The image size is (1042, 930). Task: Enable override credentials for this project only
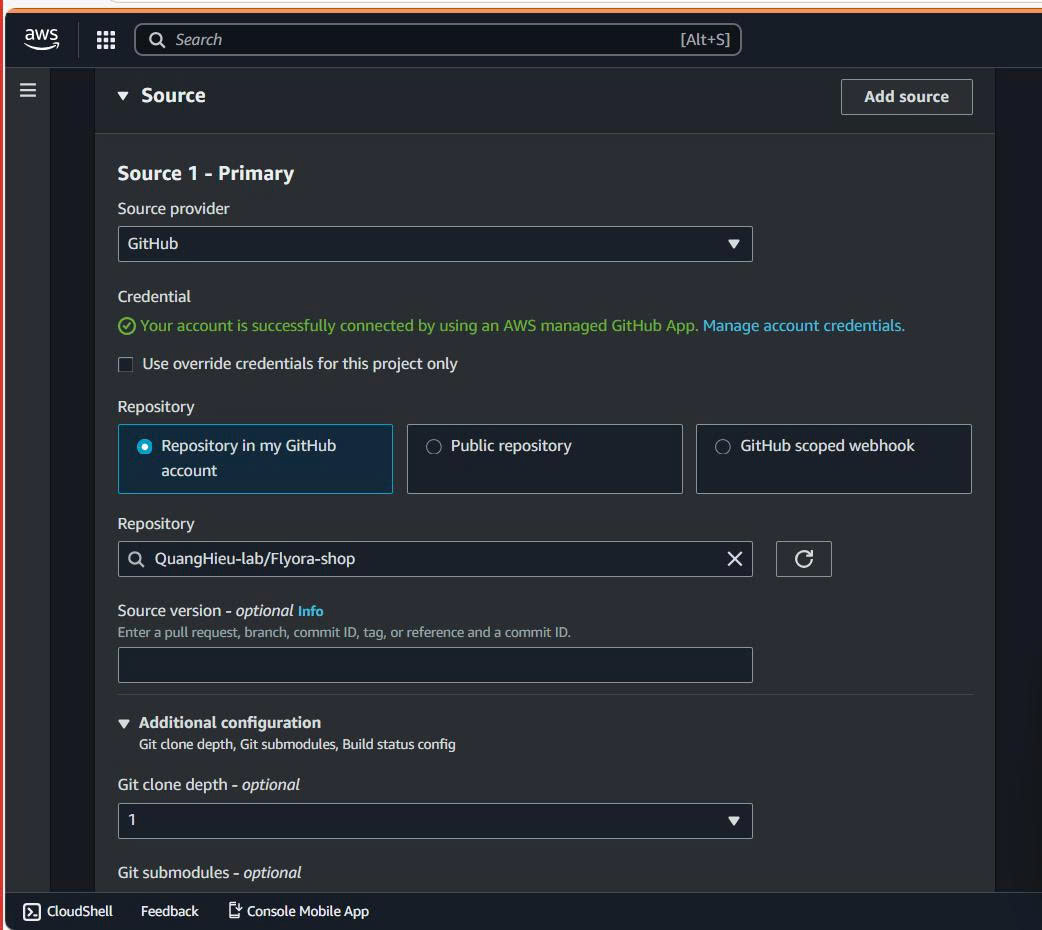[126, 364]
